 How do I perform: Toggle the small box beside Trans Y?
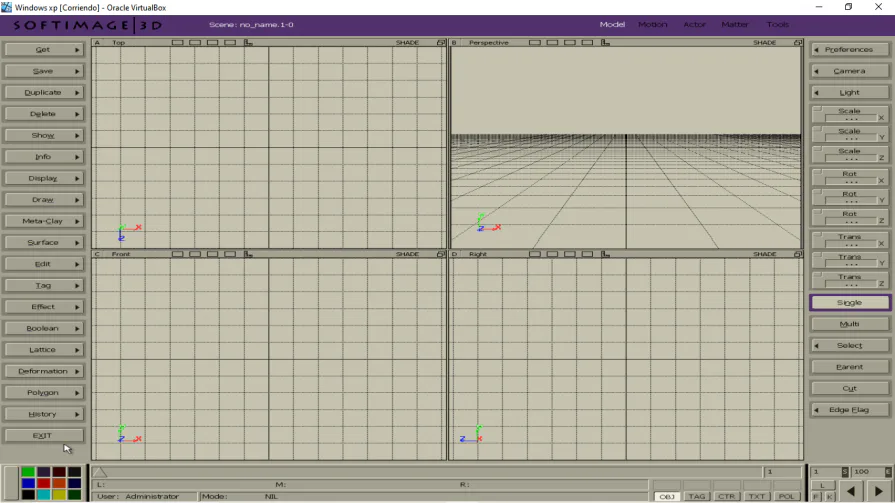point(817,255)
